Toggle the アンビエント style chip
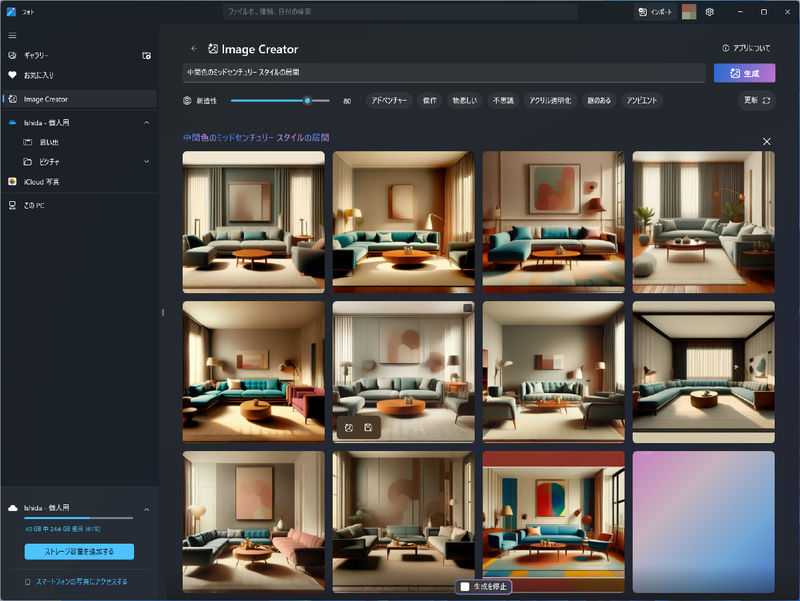This screenshot has width=800, height=601. pyautogui.click(x=640, y=101)
